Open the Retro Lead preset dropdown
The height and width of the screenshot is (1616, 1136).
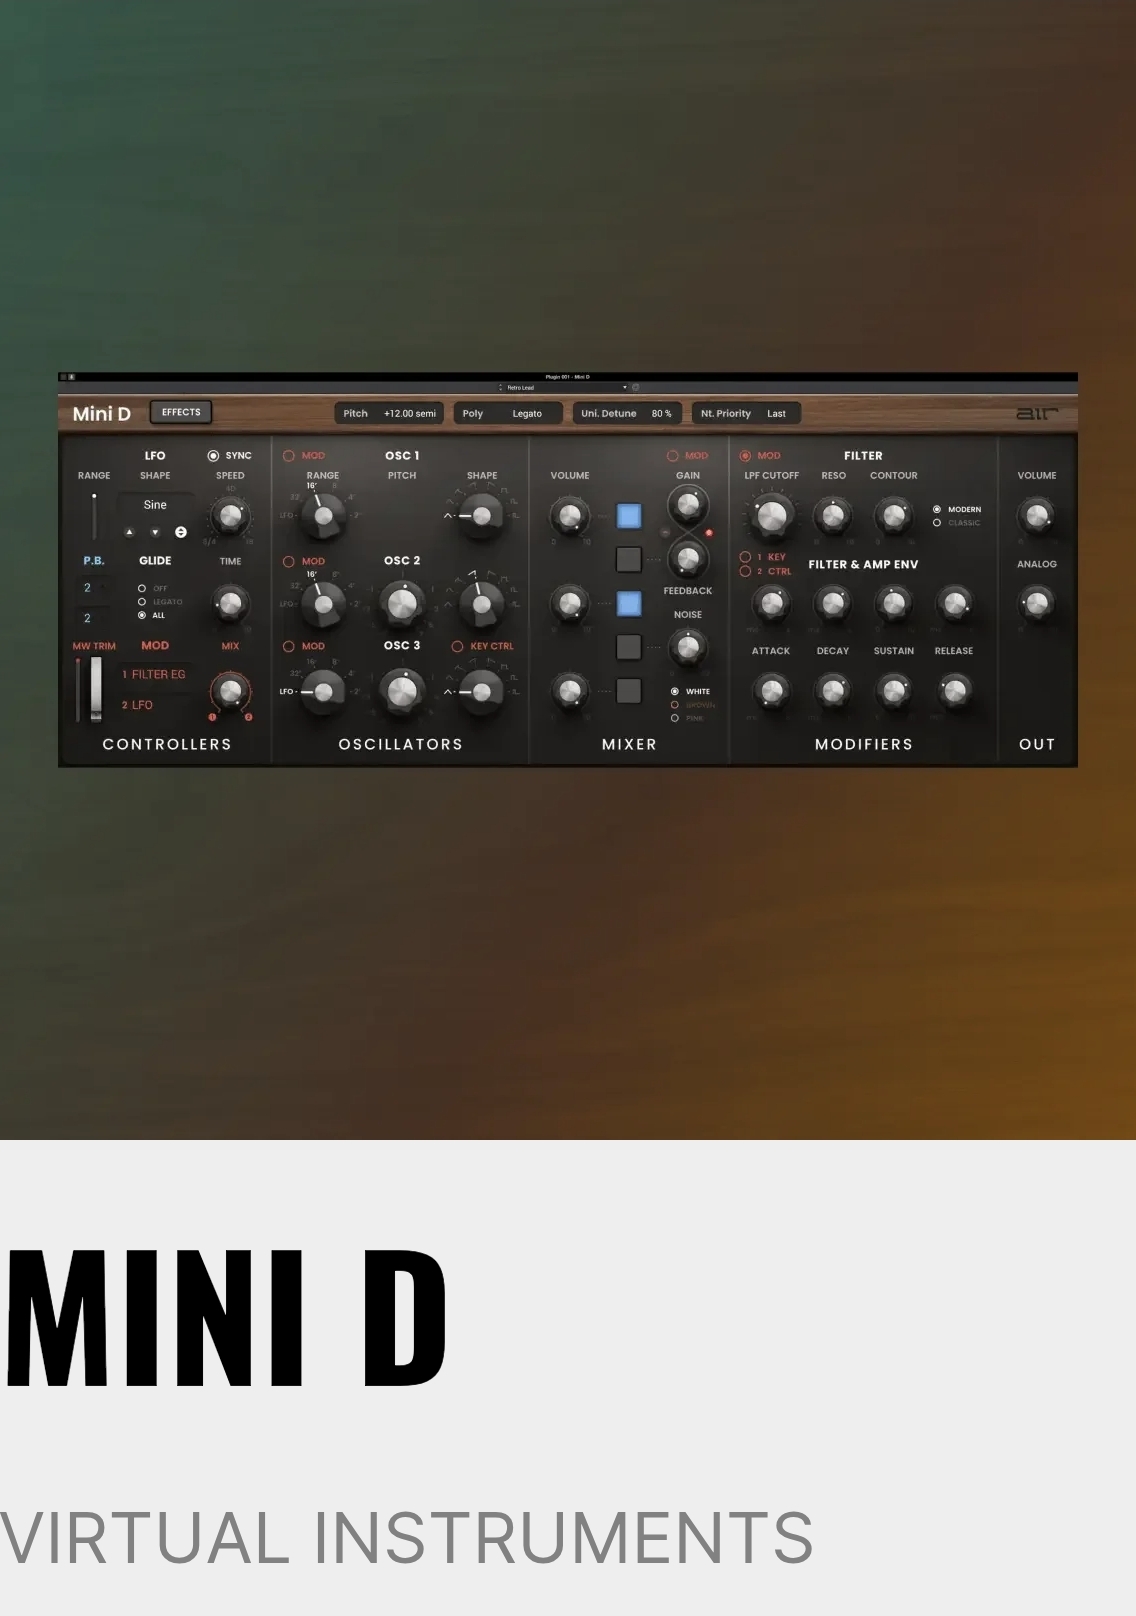click(563, 387)
